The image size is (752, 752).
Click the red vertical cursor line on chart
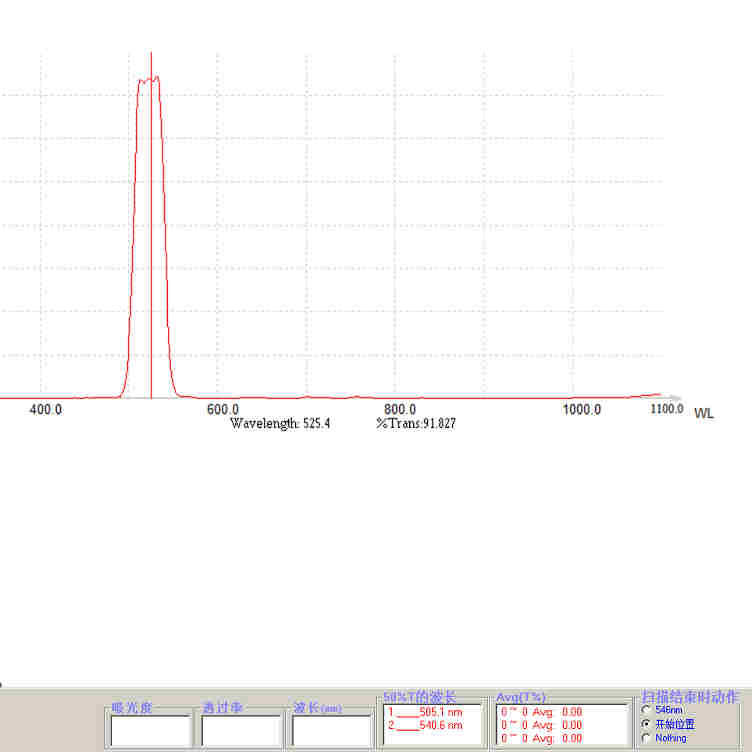click(152, 225)
